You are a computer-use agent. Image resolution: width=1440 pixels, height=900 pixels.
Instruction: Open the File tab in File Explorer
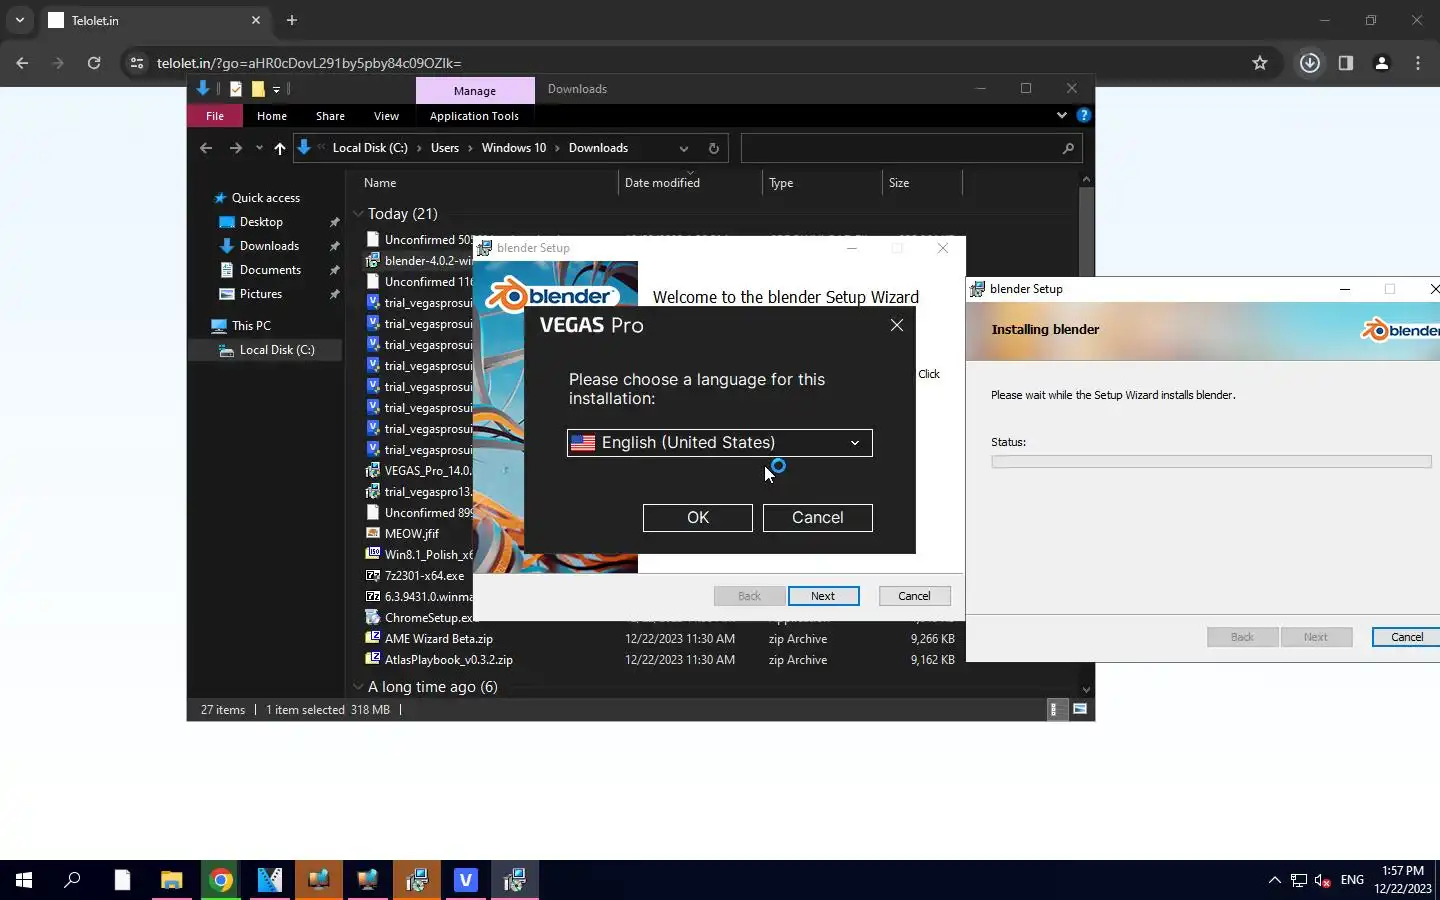(215, 116)
